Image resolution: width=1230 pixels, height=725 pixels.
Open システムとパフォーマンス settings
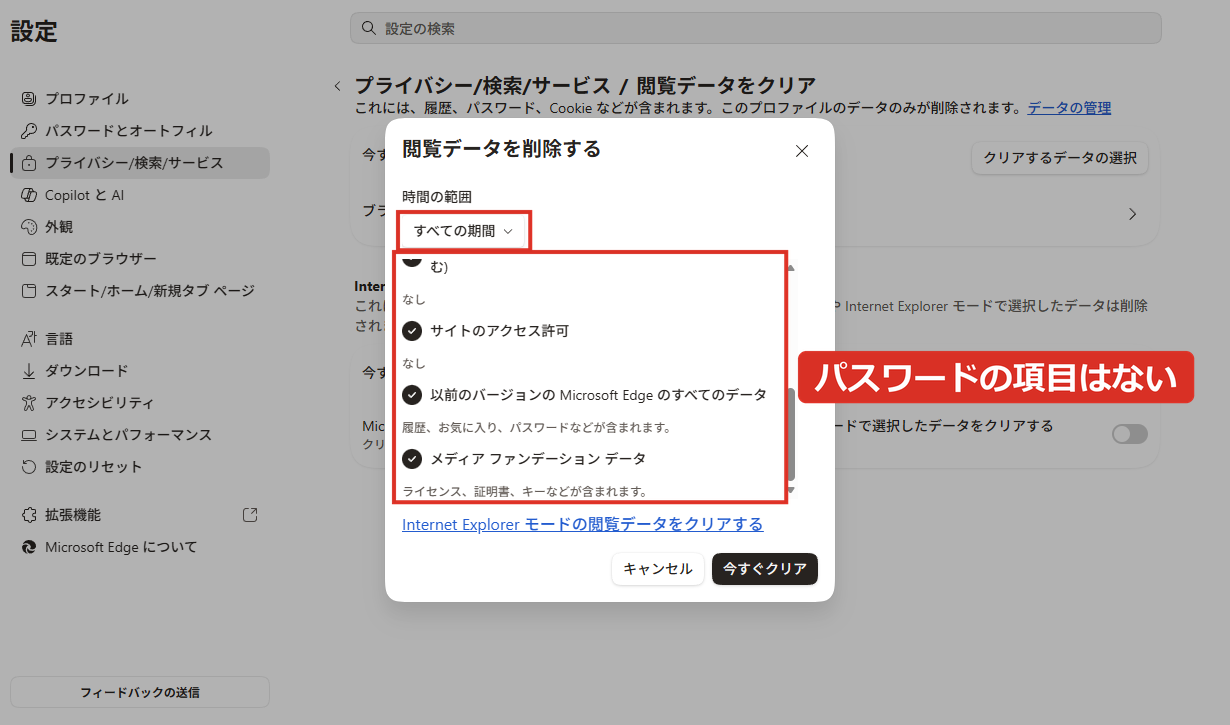click(140, 435)
